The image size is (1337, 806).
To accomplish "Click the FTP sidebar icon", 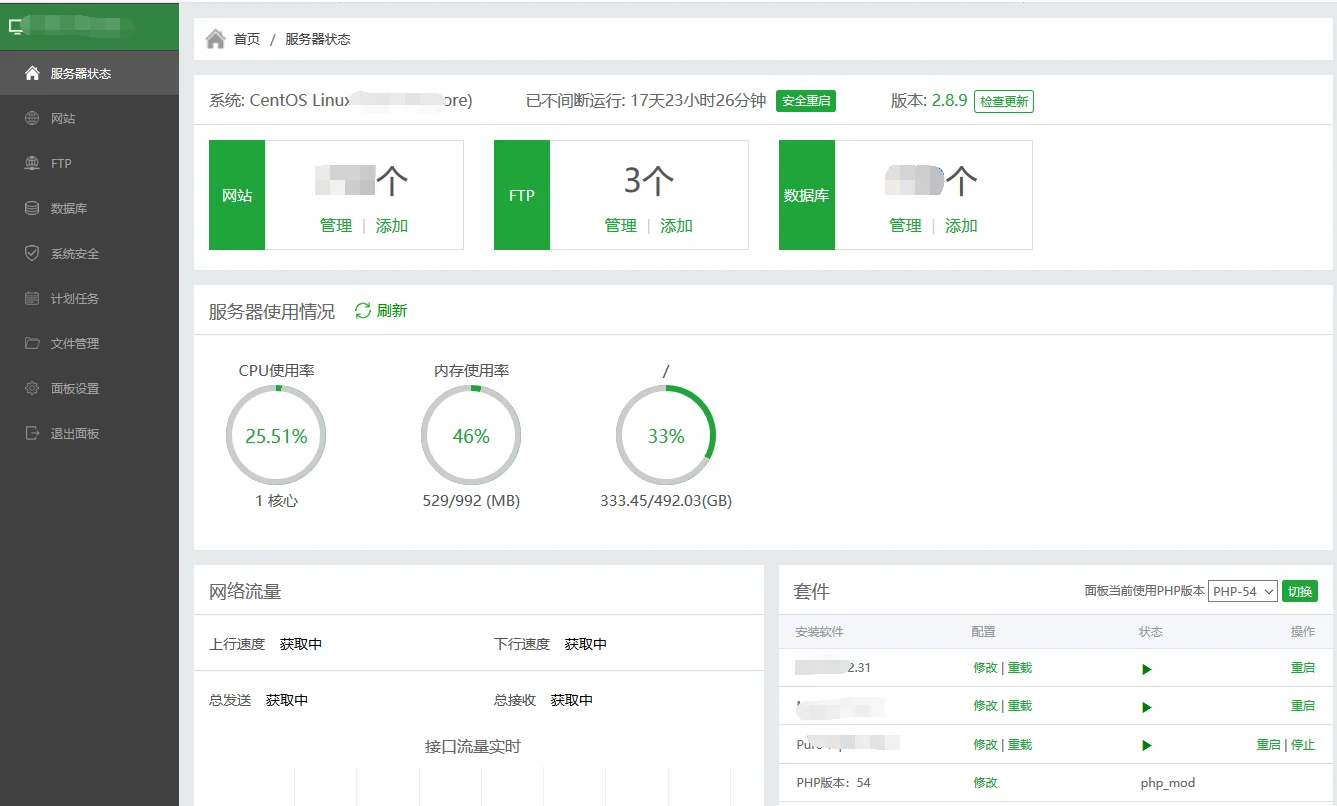I will click(x=32, y=163).
